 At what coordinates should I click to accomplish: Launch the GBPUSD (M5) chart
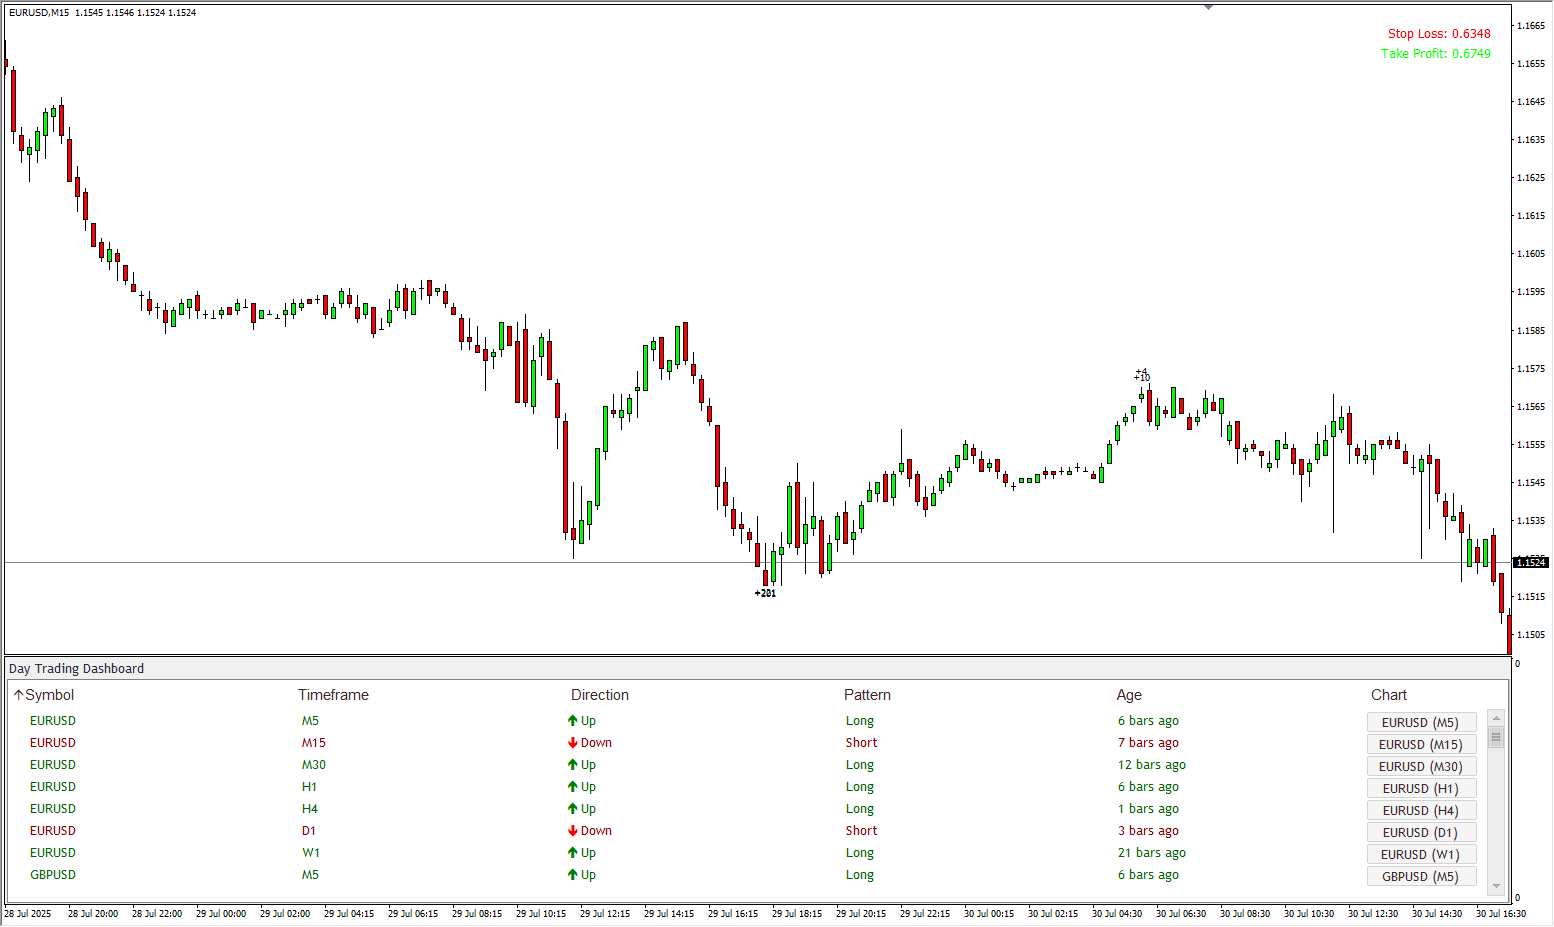[x=1420, y=876]
